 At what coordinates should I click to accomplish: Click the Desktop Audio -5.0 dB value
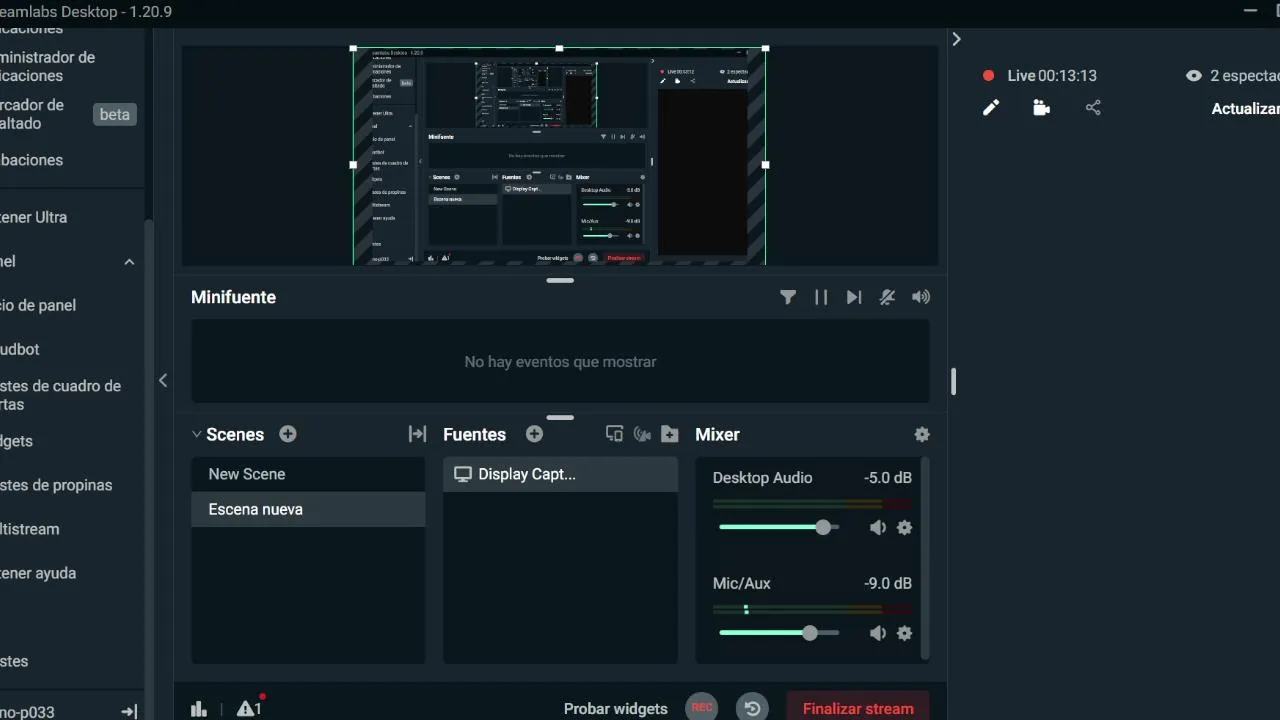click(x=887, y=478)
